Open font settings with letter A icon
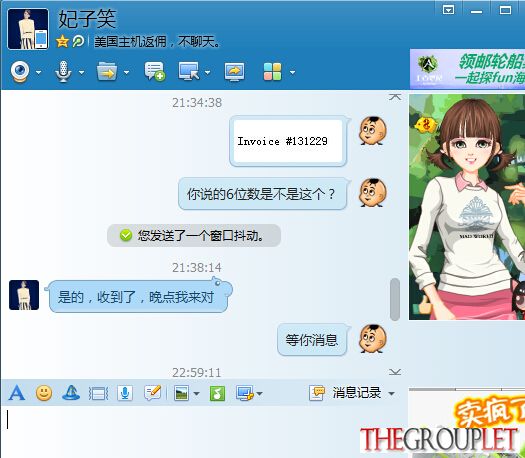Image resolution: width=525 pixels, height=458 pixels. pyautogui.click(x=17, y=393)
